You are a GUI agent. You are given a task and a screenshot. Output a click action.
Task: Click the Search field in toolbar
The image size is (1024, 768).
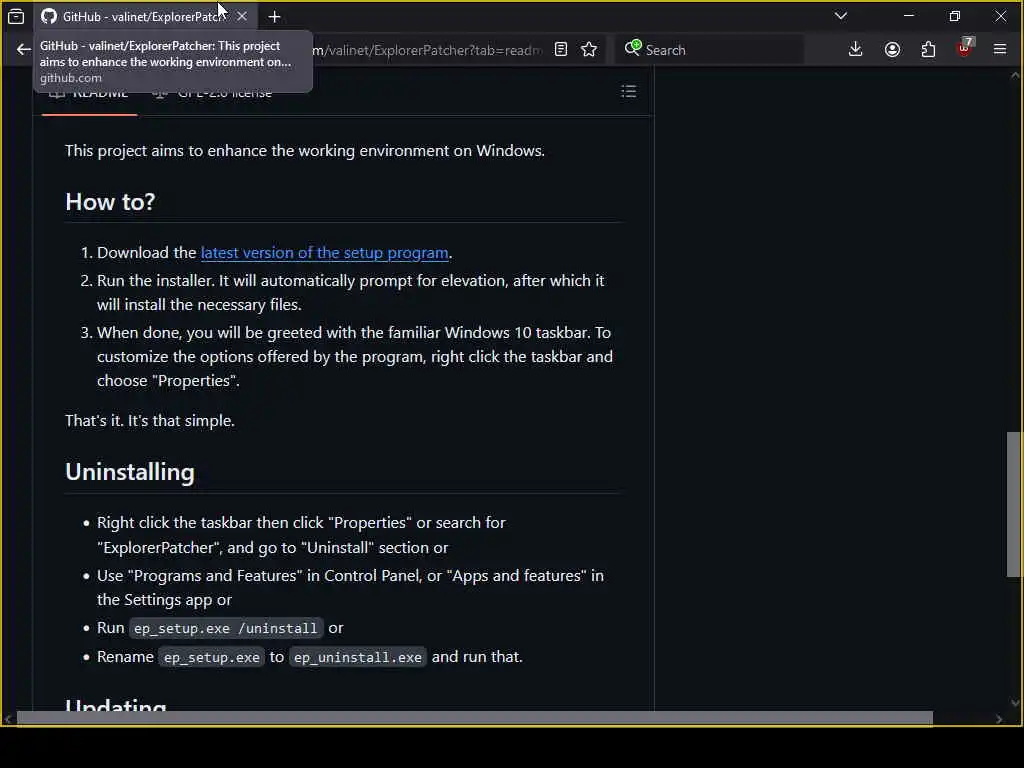(710, 50)
